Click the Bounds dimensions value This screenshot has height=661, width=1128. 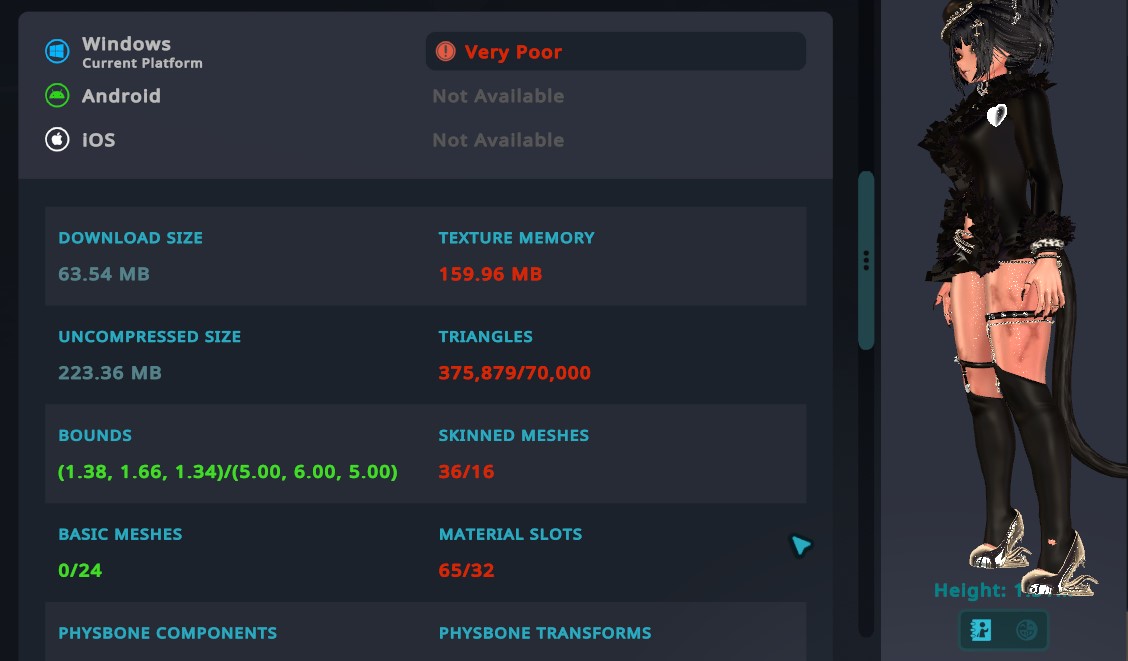[228, 472]
